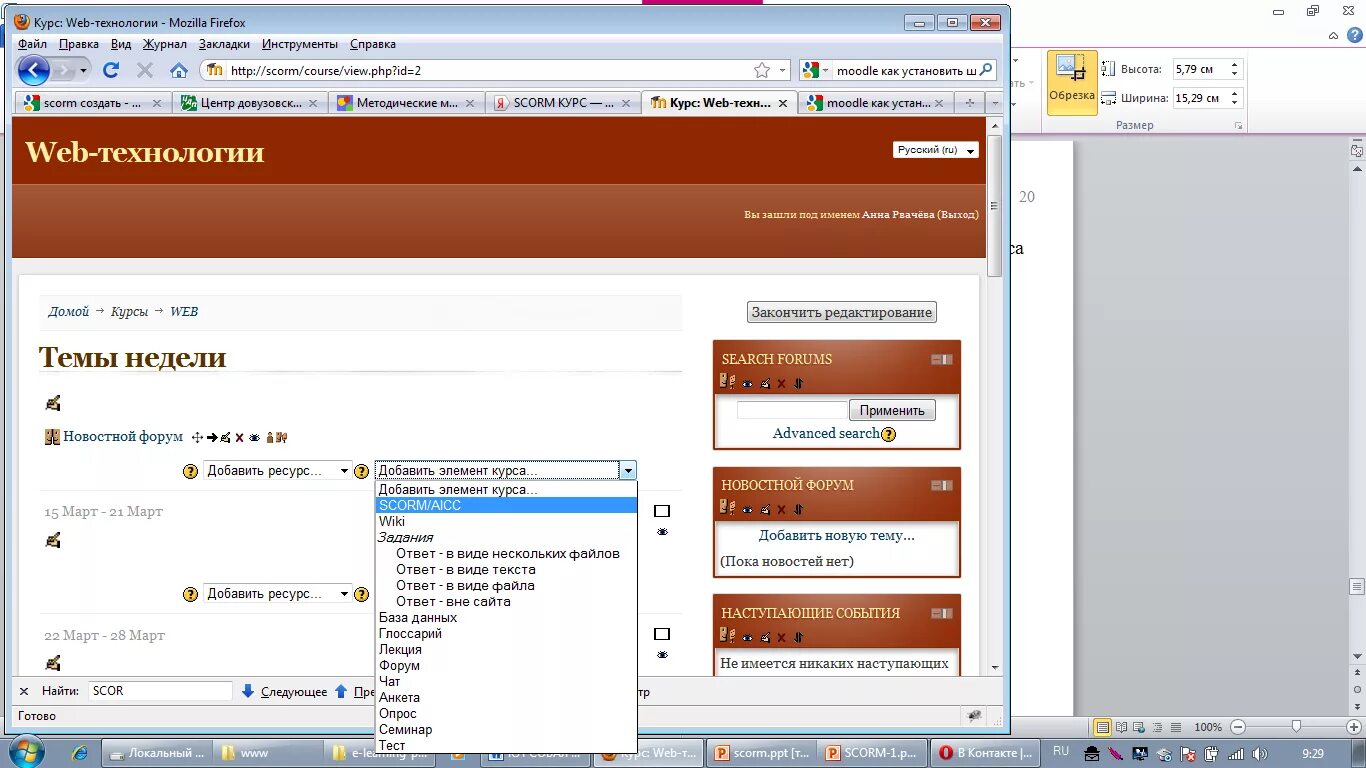Select the Обрезка crop tool in ribbon
Image resolution: width=1366 pixels, height=768 pixels.
point(1071,81)
